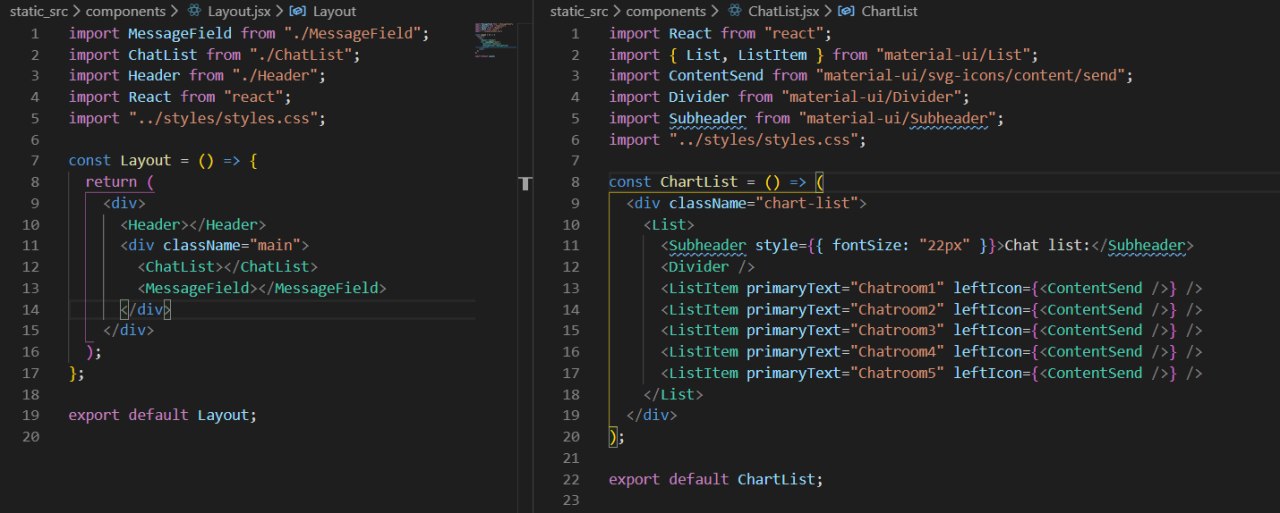This screenshot has width=1280, height=513.
Task: Click the 'const Layout = () => {' line
Action: [163, 160]
